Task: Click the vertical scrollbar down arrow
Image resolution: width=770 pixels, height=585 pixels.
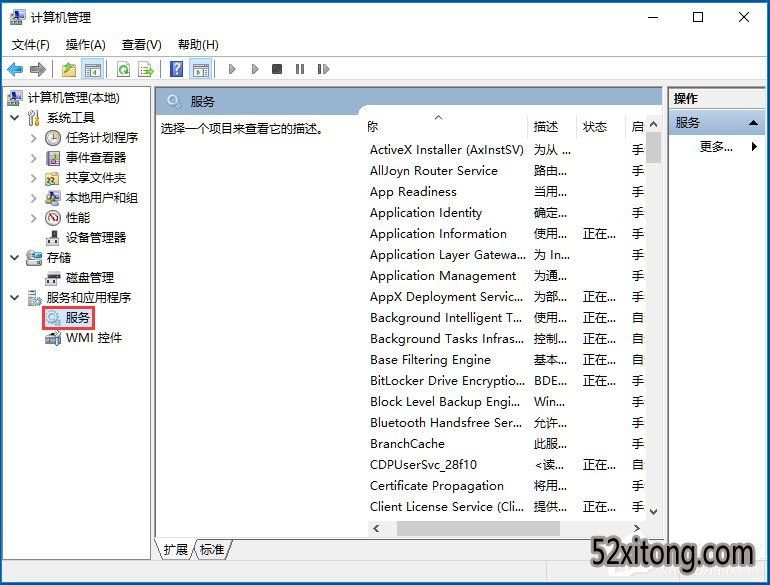Action: pyautogui.click(x=653, y=511)
